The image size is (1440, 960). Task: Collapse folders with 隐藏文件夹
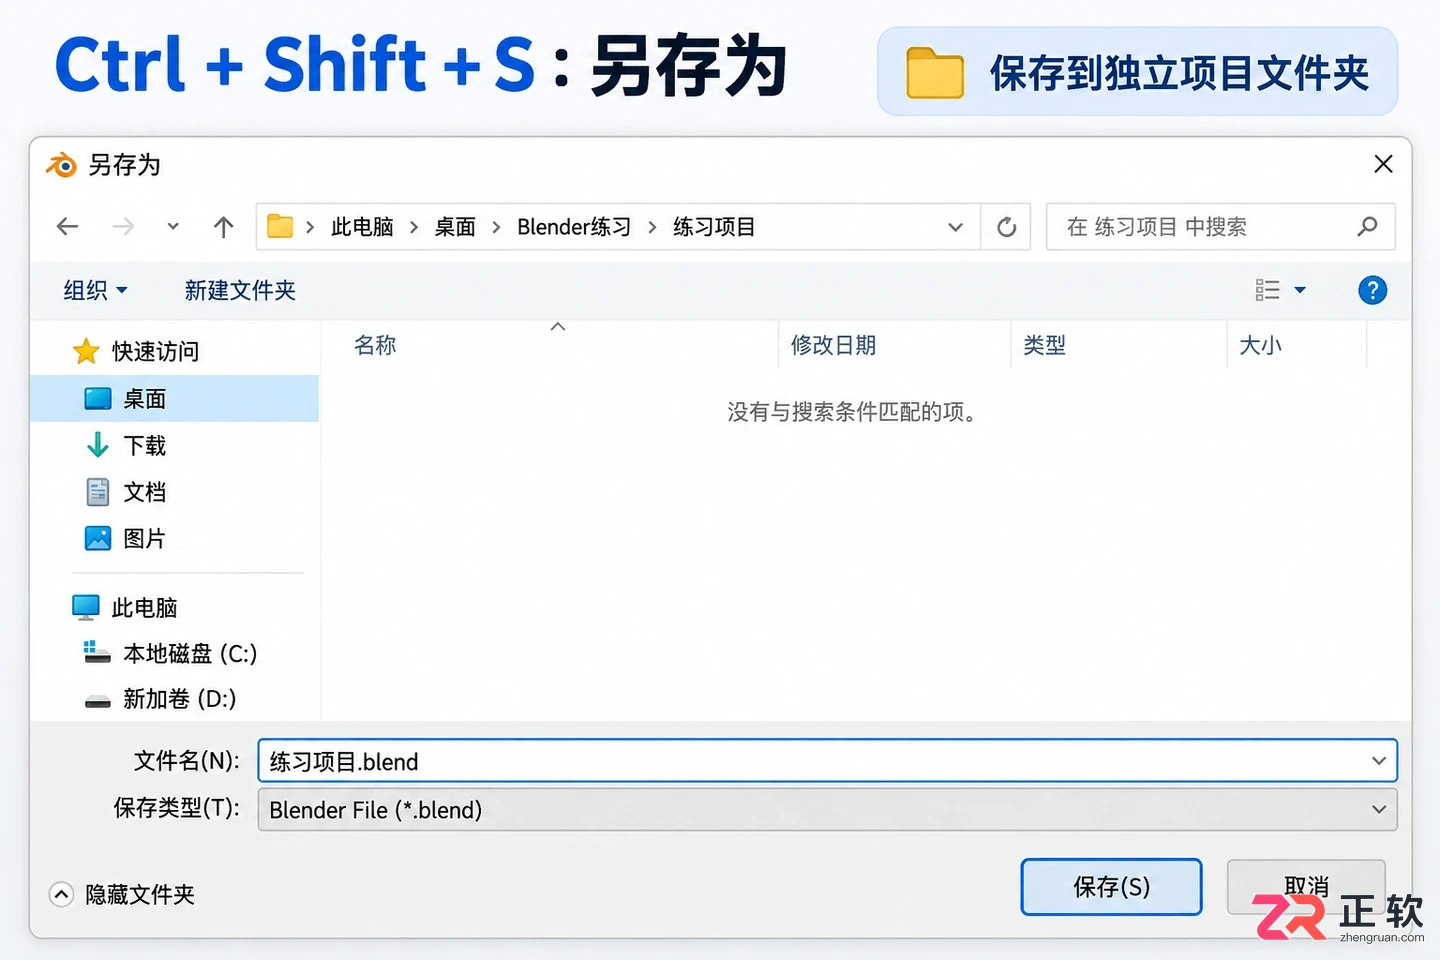122,894
